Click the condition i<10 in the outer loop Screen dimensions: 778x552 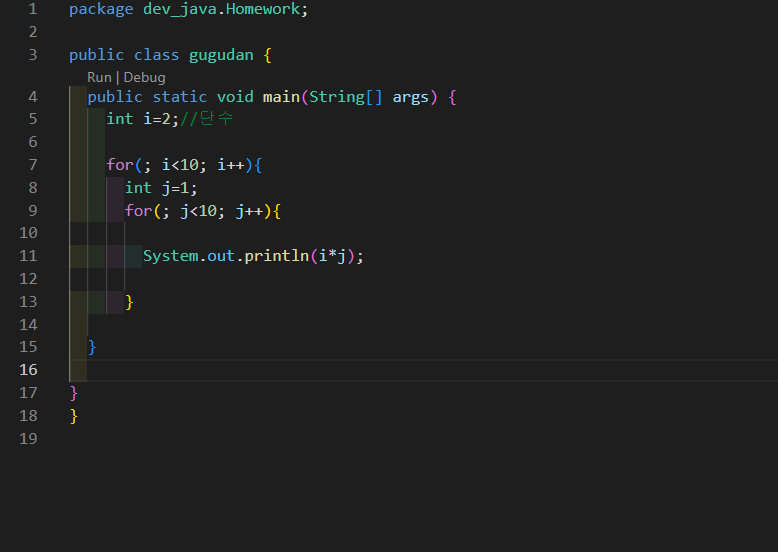181,165
